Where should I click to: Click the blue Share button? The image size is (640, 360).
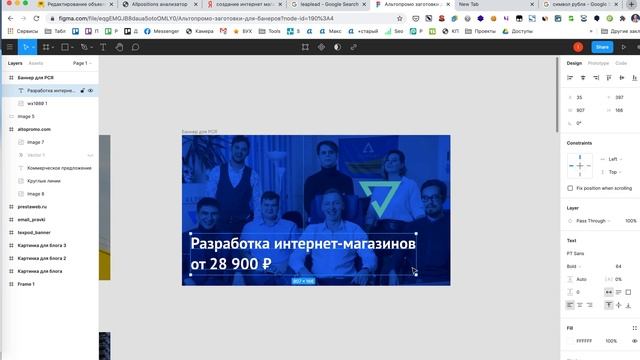tap(602, 47)
